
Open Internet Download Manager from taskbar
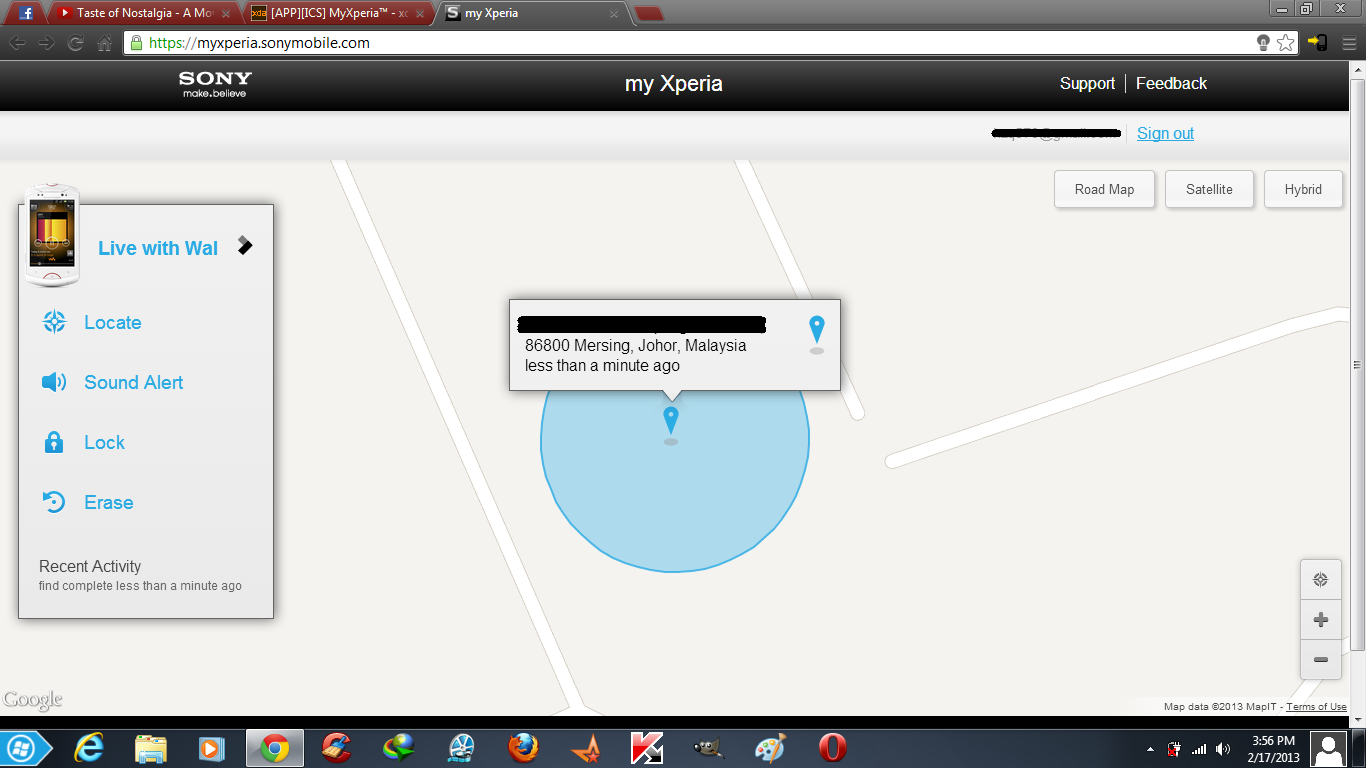click(x=398, y=748)
